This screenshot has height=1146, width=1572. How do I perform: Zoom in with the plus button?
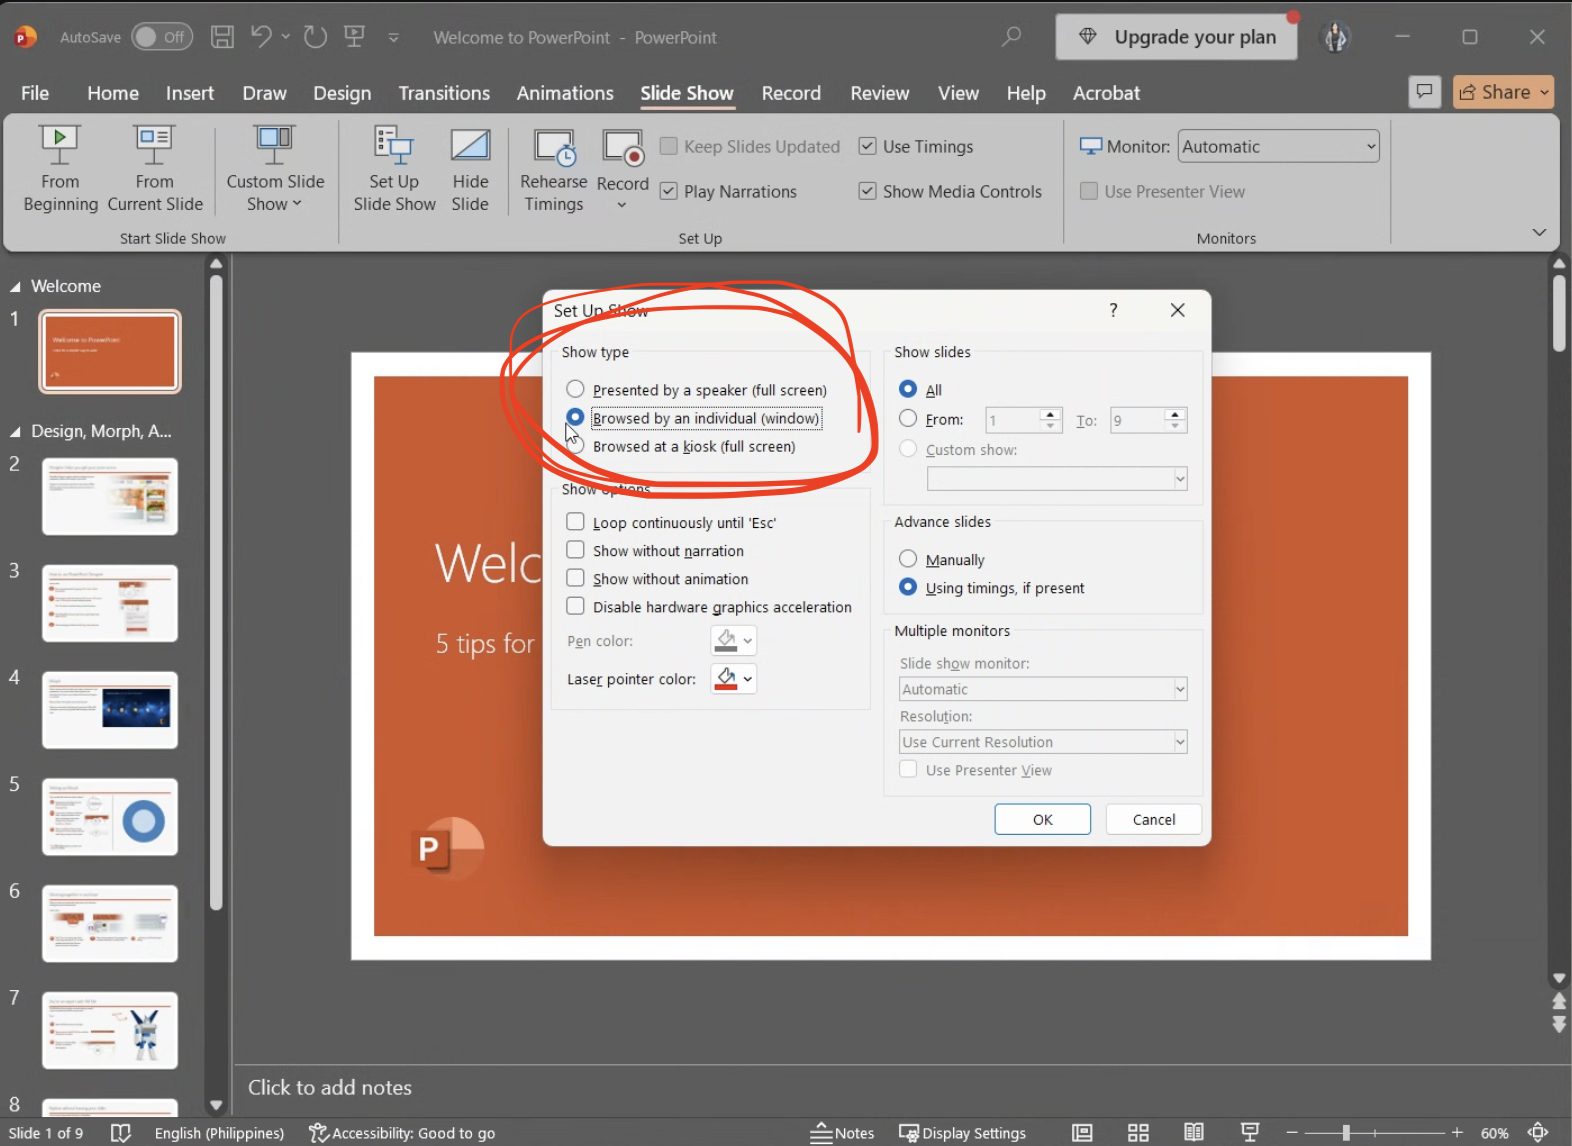click(x=1457, y=1133)
